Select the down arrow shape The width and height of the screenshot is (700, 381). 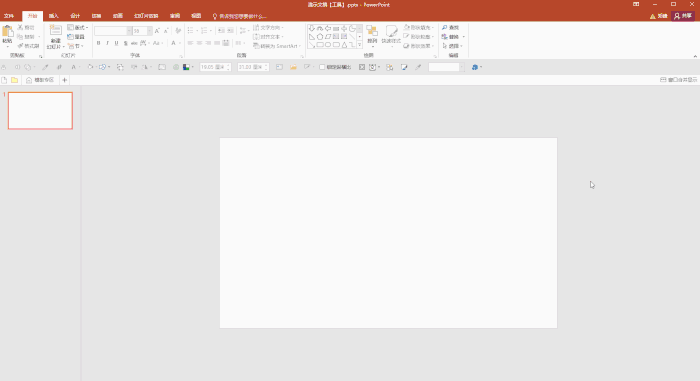click(312, 28)
